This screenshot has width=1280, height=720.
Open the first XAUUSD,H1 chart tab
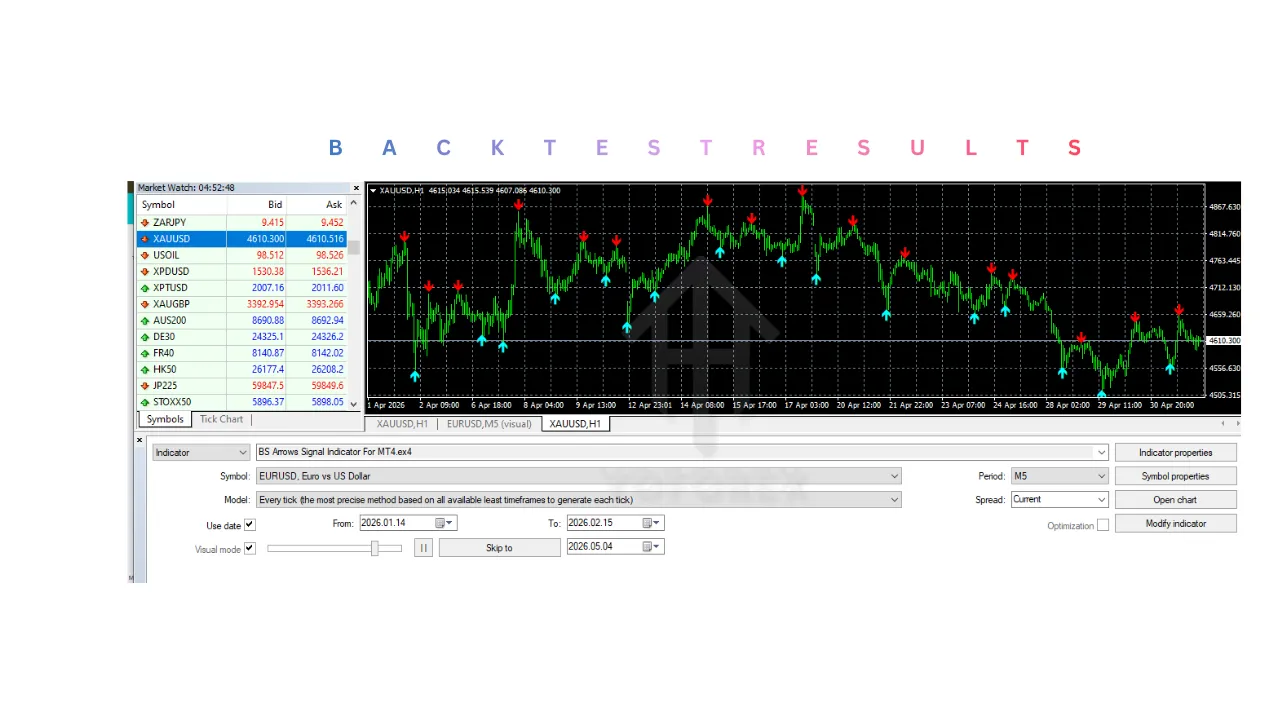[x=402, y=424]
